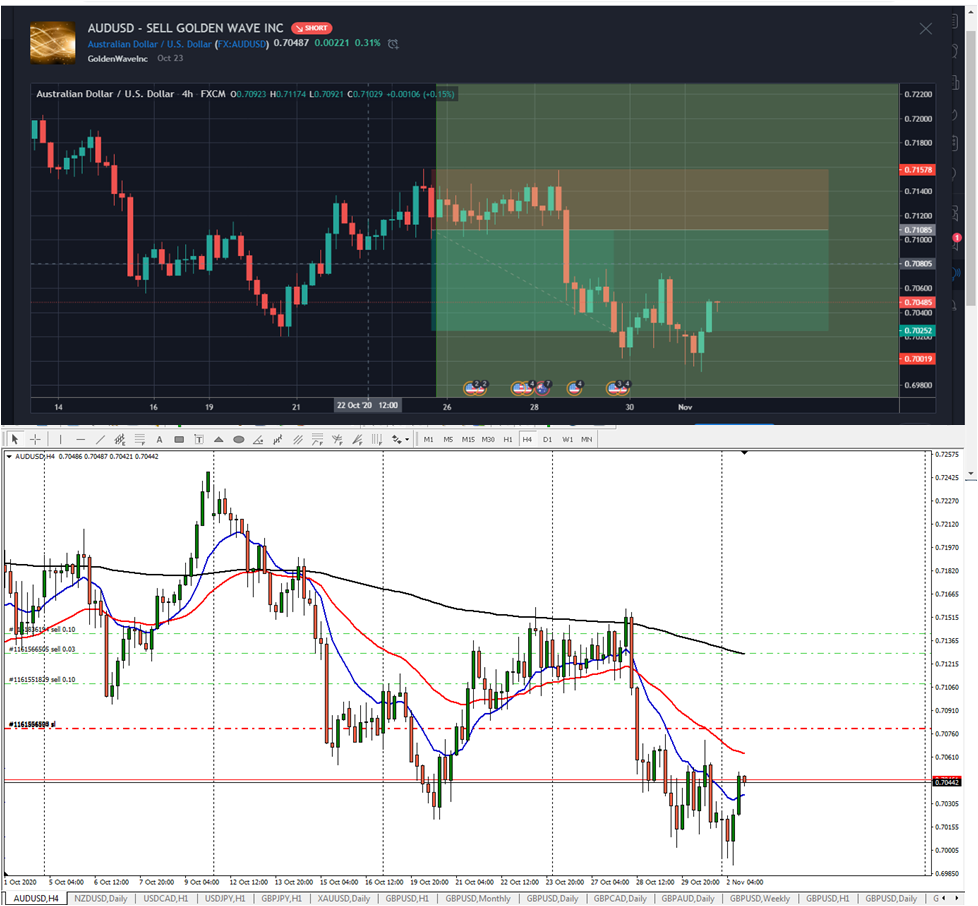This screenshot has height=906, width=978.
Task: Open AUDUSD,H4 chart triangle menu
Action: [9, 456]
